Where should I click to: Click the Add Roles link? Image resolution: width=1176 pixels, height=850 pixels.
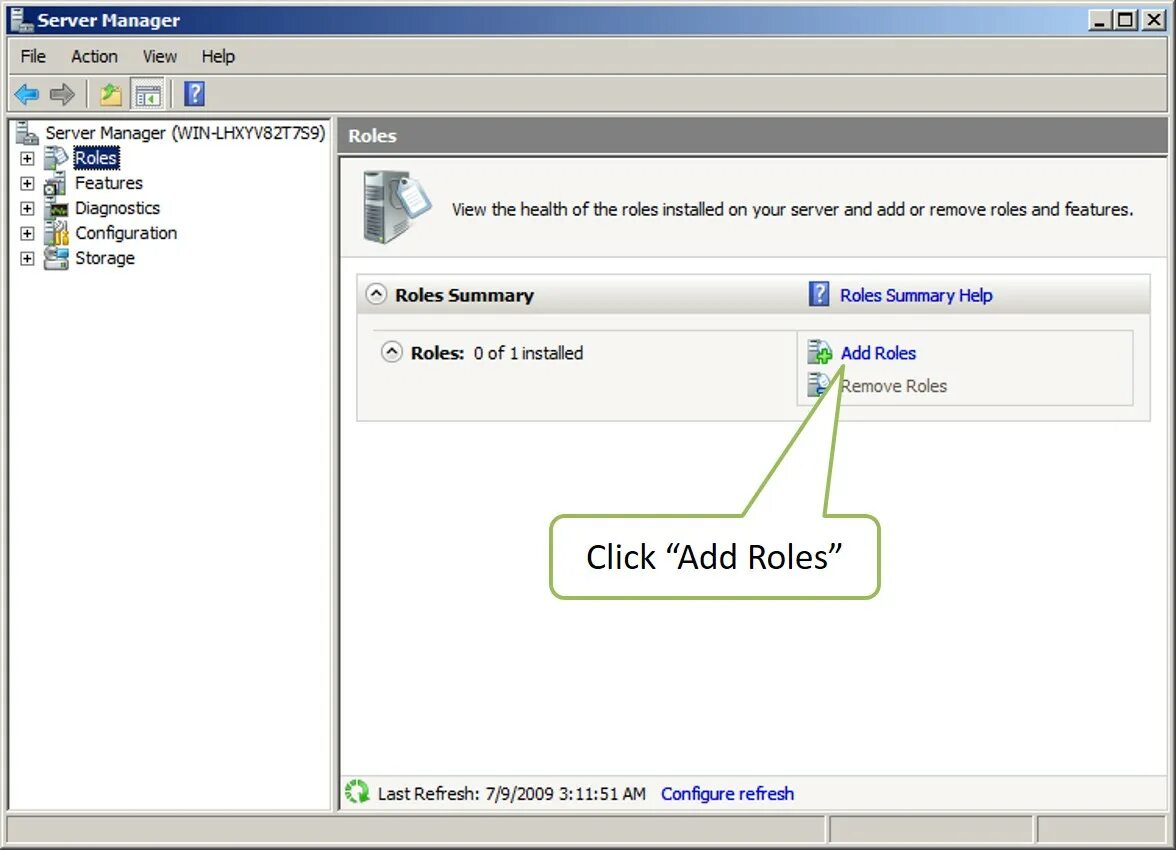[x=878, y=353]
